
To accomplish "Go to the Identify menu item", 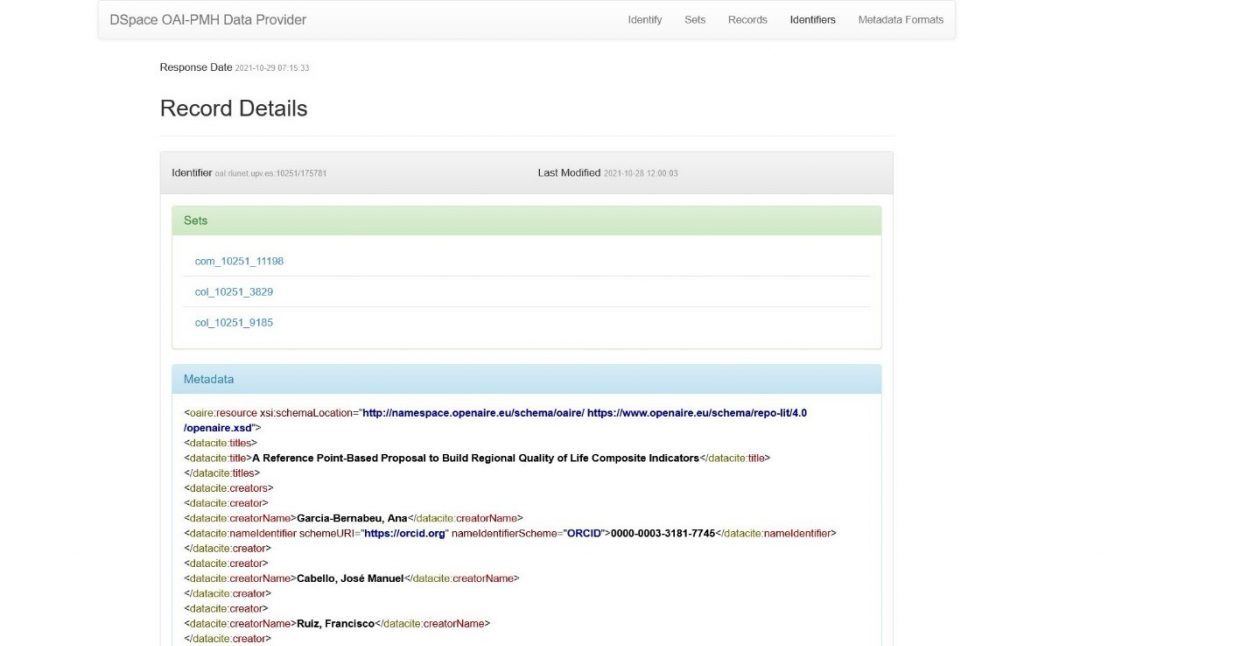I will pos(644,20).
